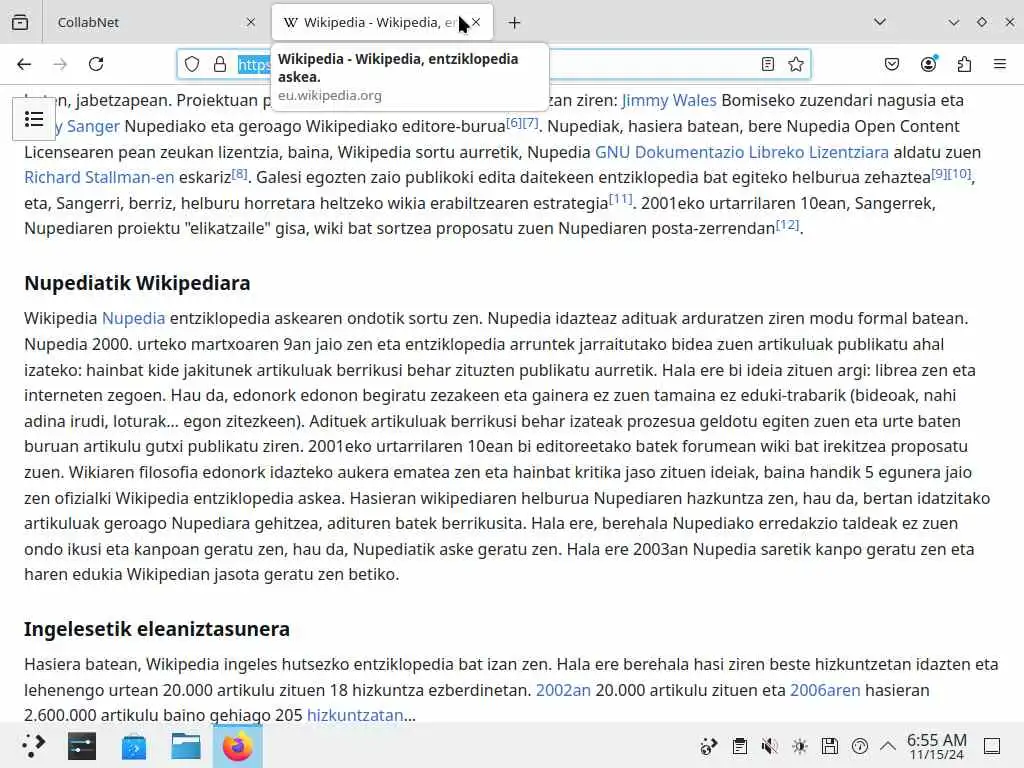Open System Settings from taskbar
Screen dimensions: 1024x768
[82, 746]
